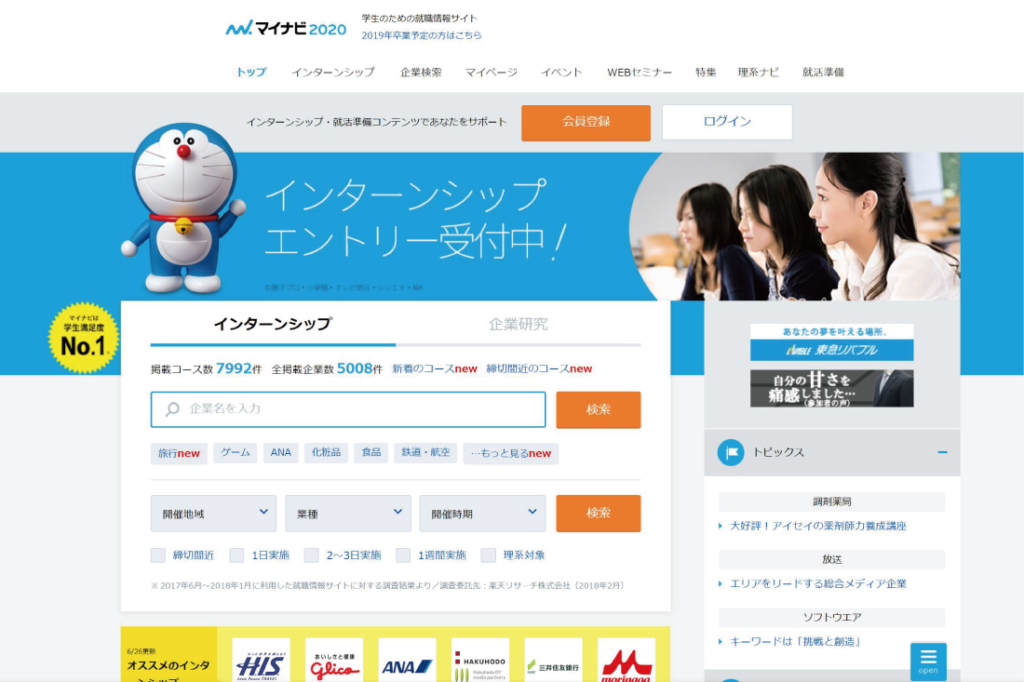Click the マイナビ2020 logo
This screenshot has width=1024, height=682.
[286, 28]
